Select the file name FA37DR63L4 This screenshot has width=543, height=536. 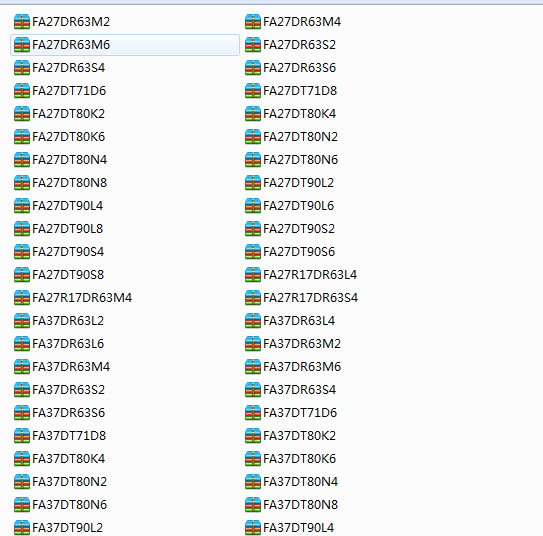pos(299,321)
